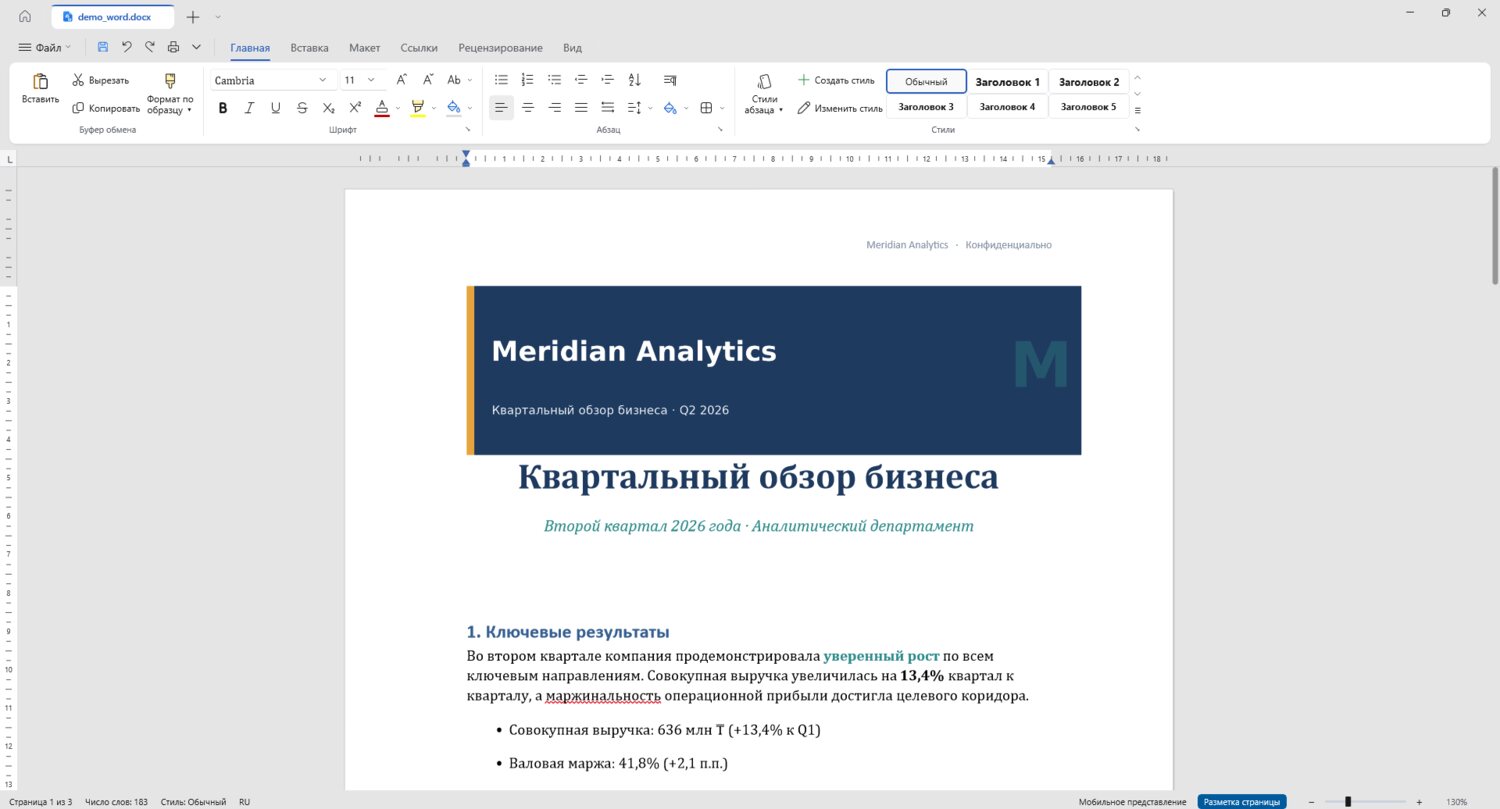Image resolution: width=1500 pixels, height=809 pixels.
Task: Open the Вид tab
Action: [x=572, y=47]
